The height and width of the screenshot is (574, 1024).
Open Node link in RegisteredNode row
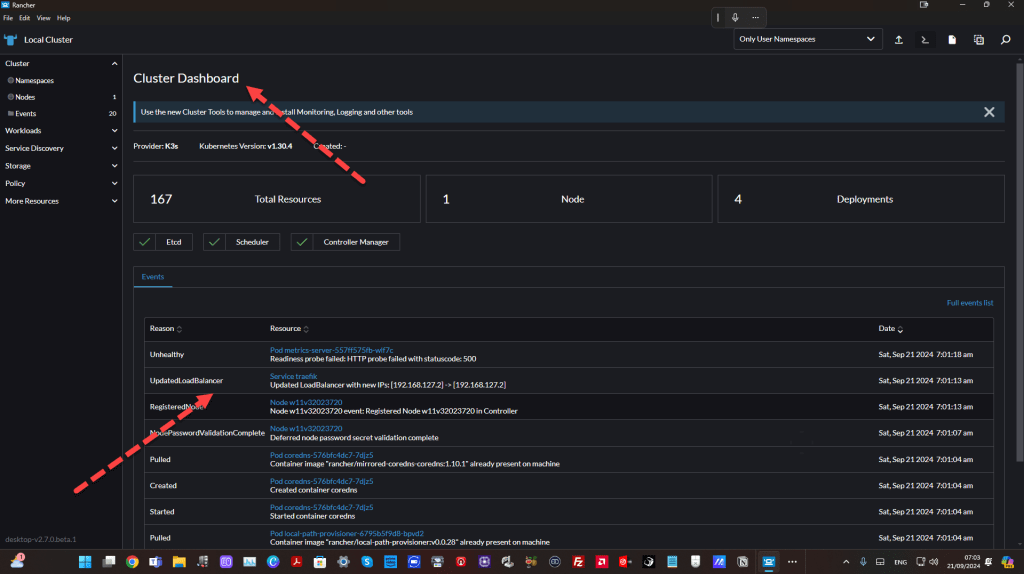(x=306, y=402)
